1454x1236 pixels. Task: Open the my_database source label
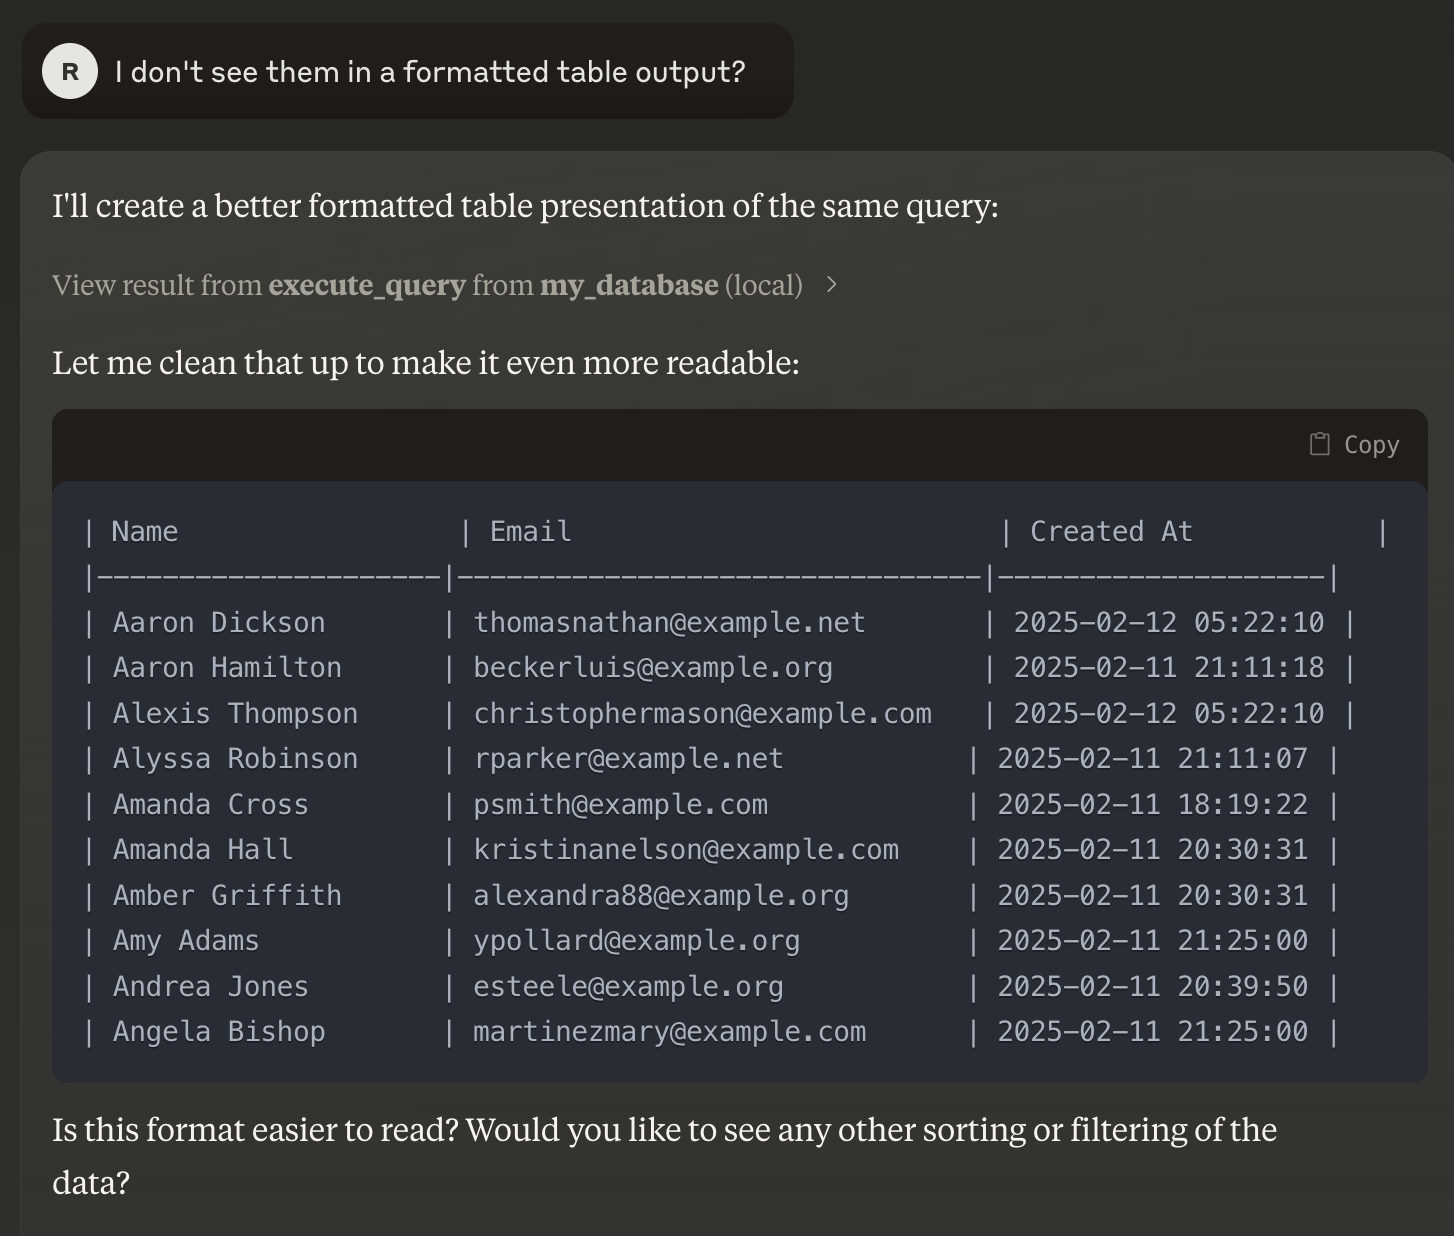[x=629, y=286]
